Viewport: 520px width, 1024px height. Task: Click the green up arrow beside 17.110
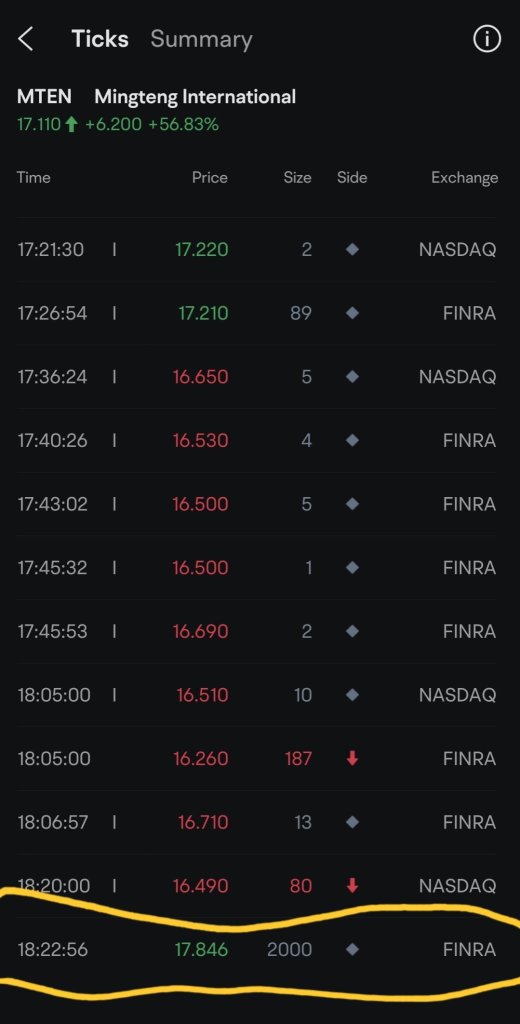point(72,124)
